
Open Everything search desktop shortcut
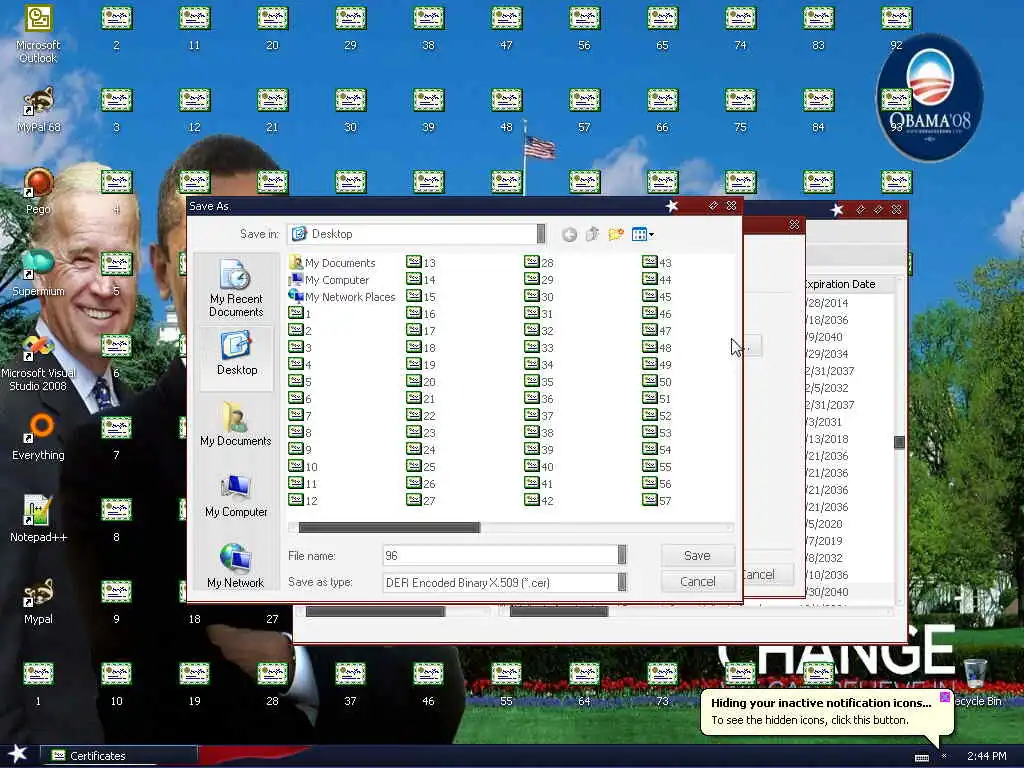pos(38,437)
